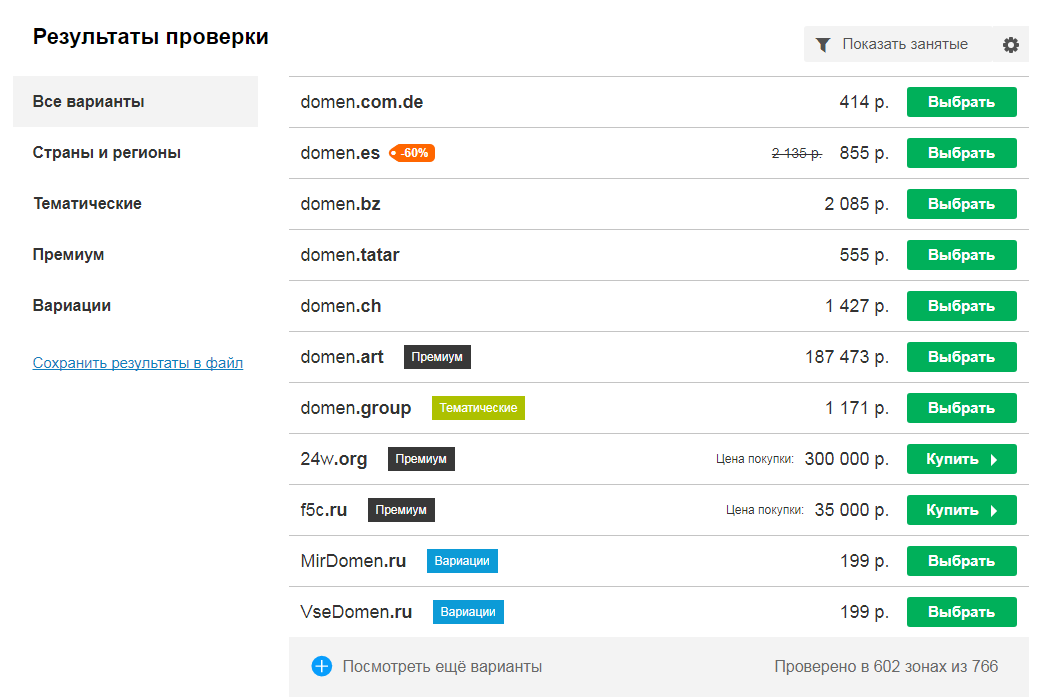
Task: Switch to Страны и регионы category
Action: point(107,153)
